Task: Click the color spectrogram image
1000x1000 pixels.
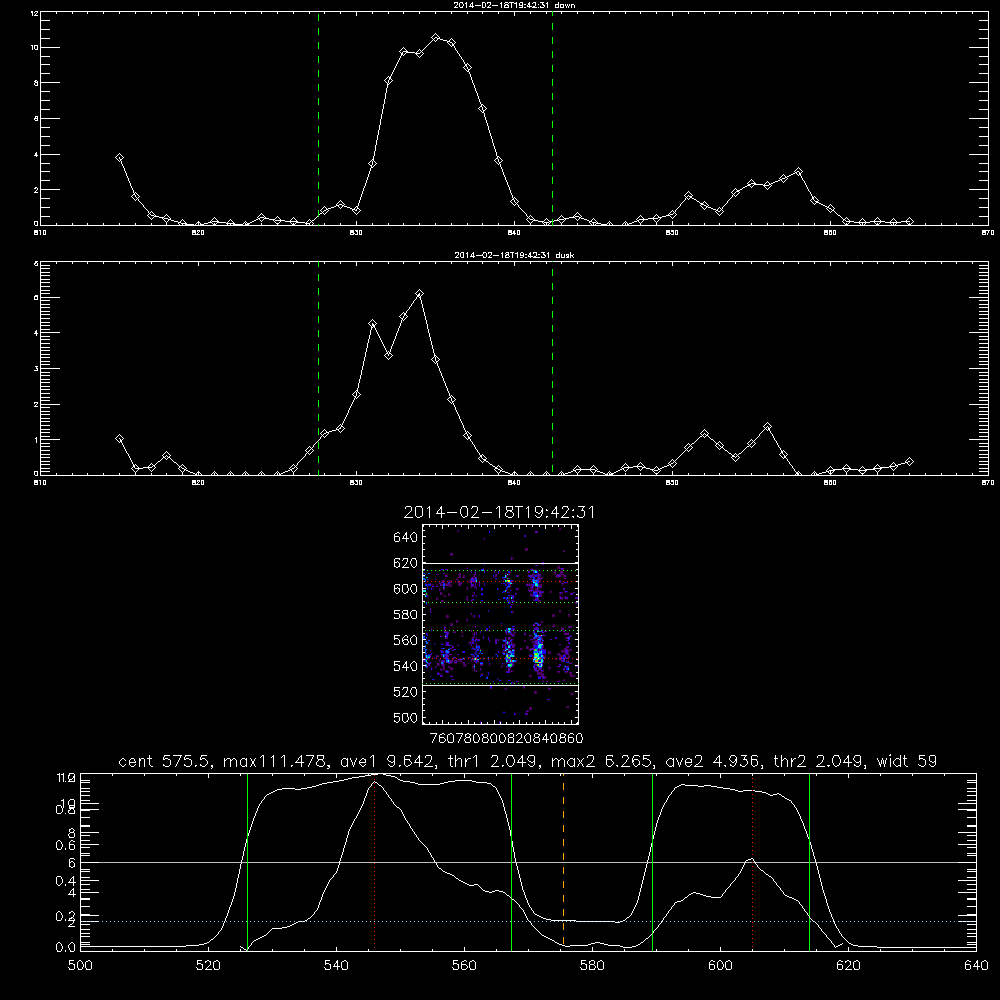Action: point(501,624)
